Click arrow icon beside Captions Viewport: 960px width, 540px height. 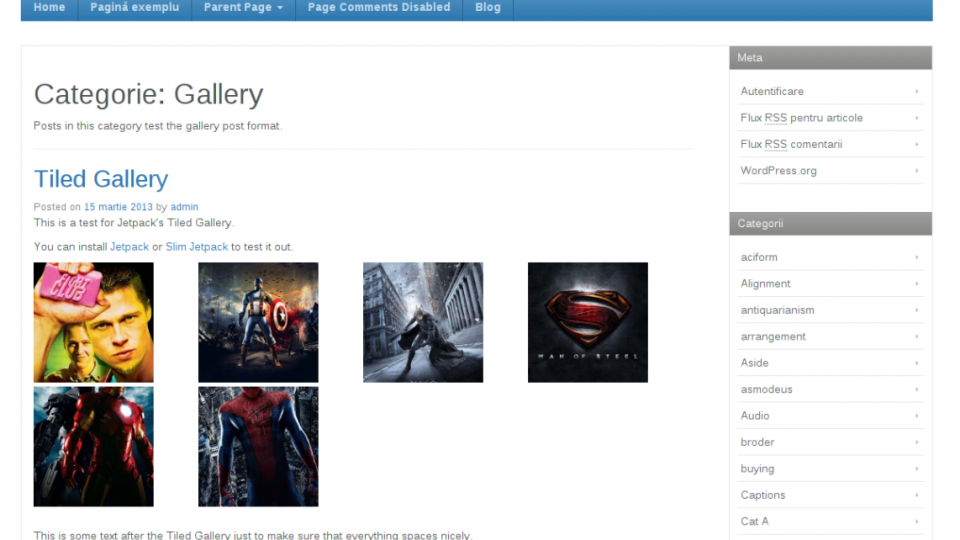point(917,495)
